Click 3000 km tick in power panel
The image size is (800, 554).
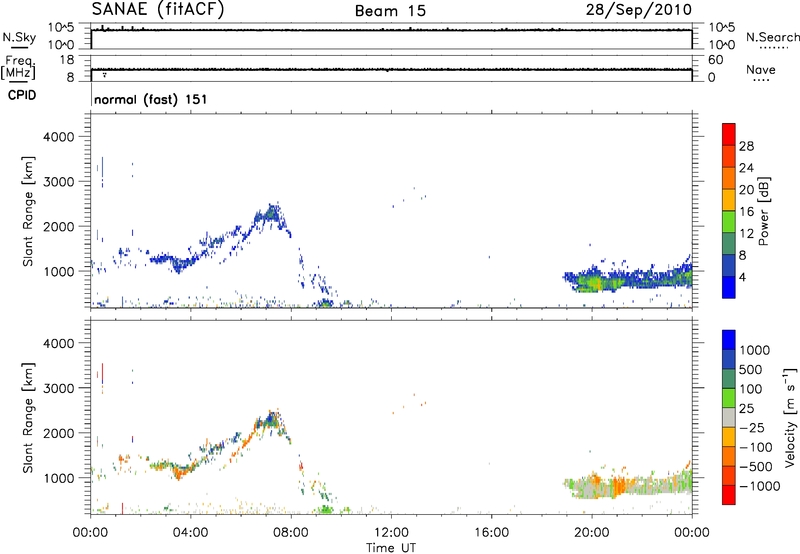(59, 182)
